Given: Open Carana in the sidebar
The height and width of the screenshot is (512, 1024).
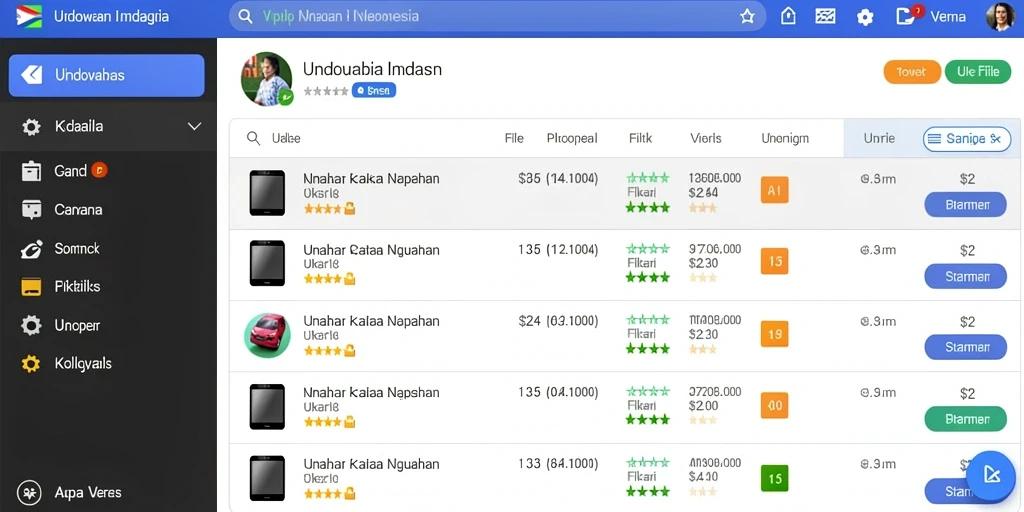Looking at the screenshot, I should 78,210.
